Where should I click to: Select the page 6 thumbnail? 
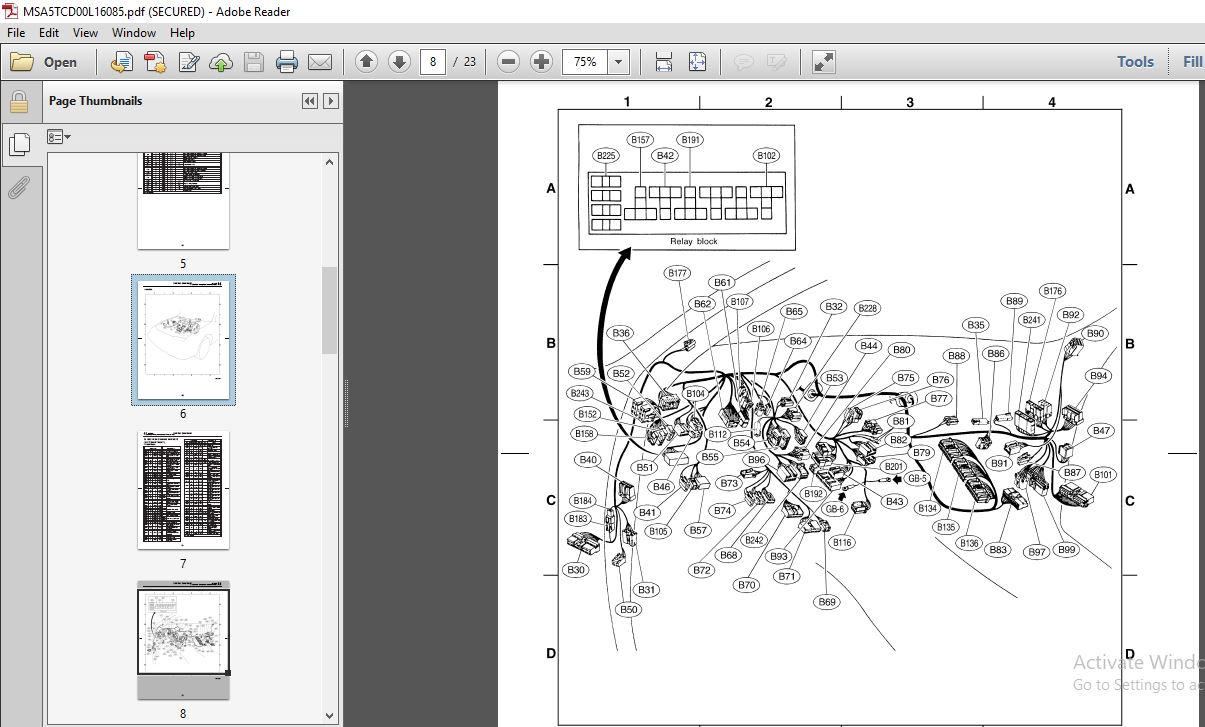tap(183, 340)
